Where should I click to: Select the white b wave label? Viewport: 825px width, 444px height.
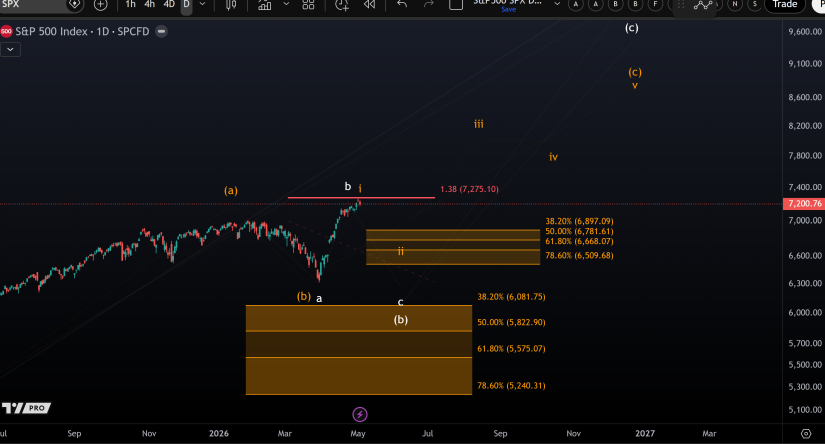coord(348,186)
